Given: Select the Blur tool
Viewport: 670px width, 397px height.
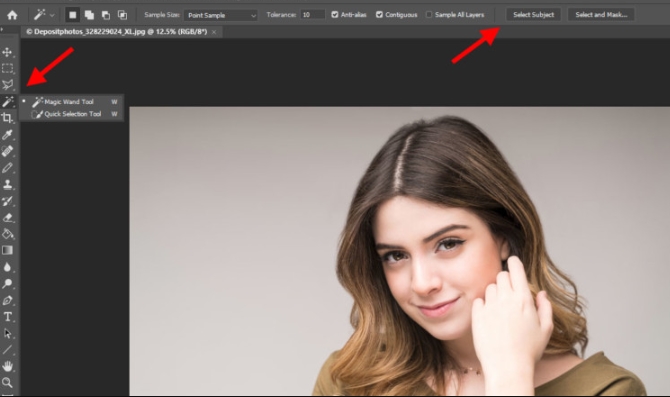Looking at the screenshot, I should click(7, 267).
